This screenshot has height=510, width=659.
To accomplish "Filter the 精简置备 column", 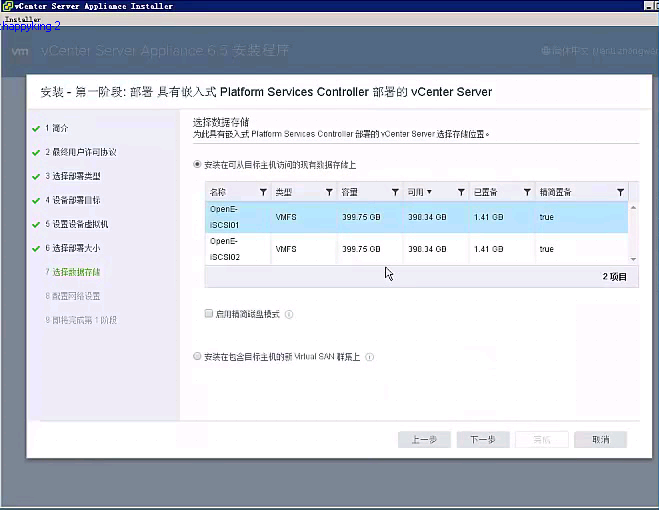I will (x=620, y=192).
